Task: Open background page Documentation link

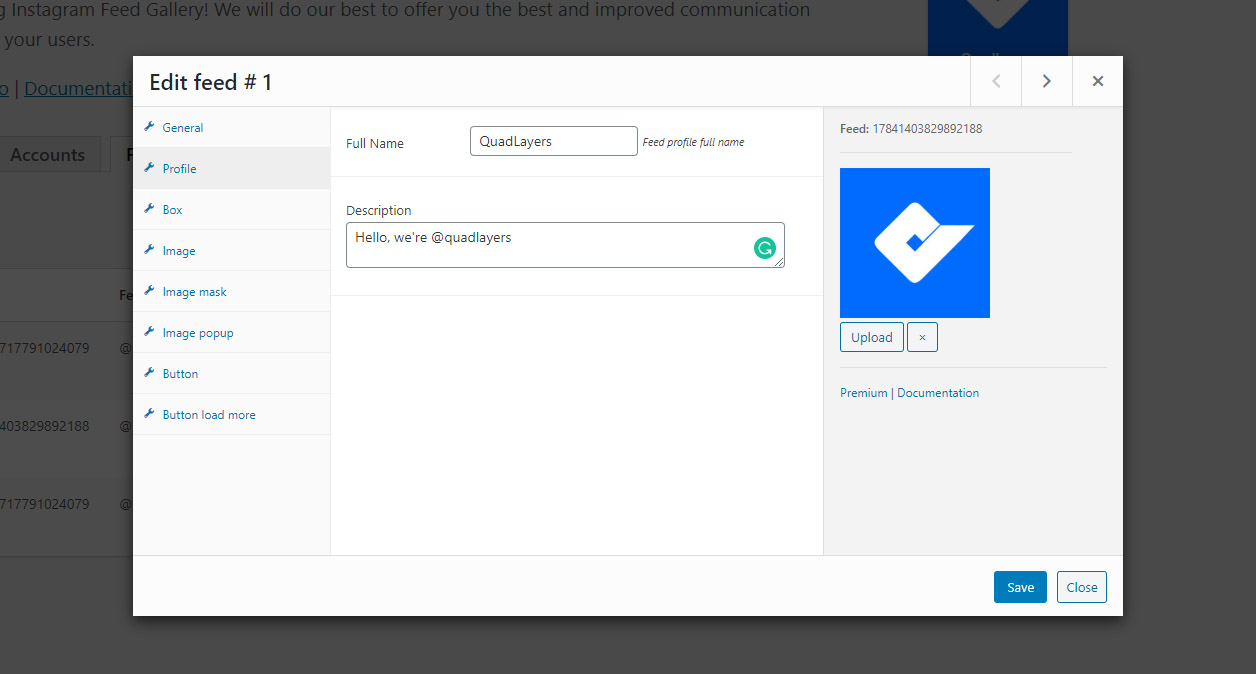Action: coord(78,88)
